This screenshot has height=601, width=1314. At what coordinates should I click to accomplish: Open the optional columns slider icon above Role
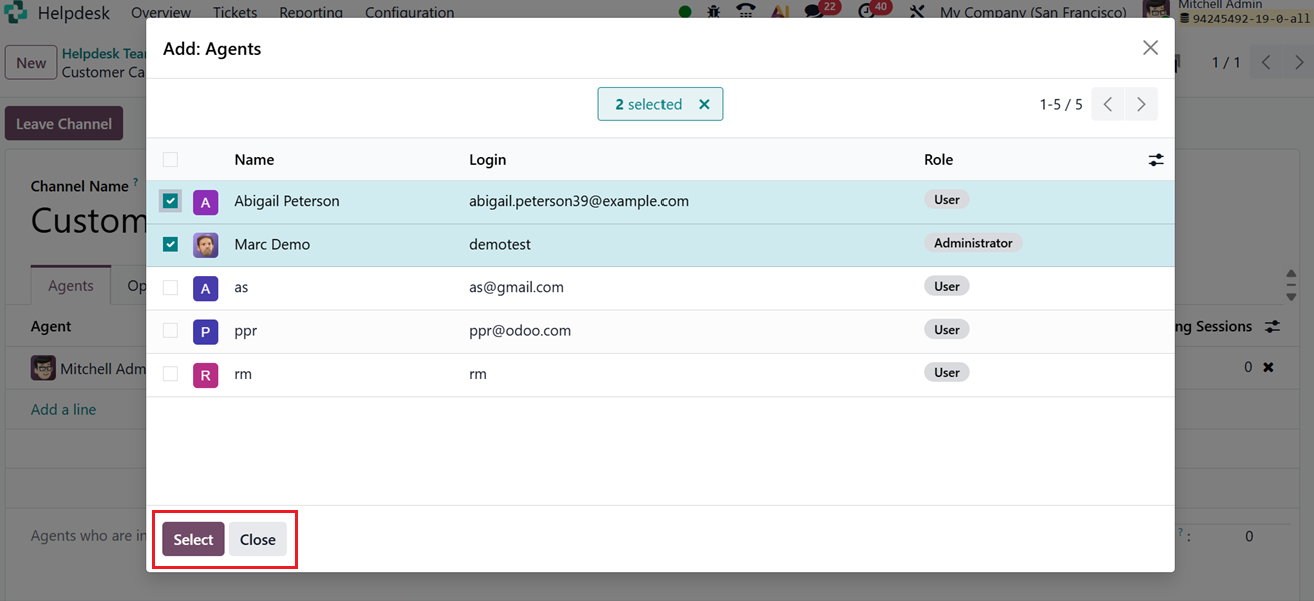click(x=1156, y=159)
